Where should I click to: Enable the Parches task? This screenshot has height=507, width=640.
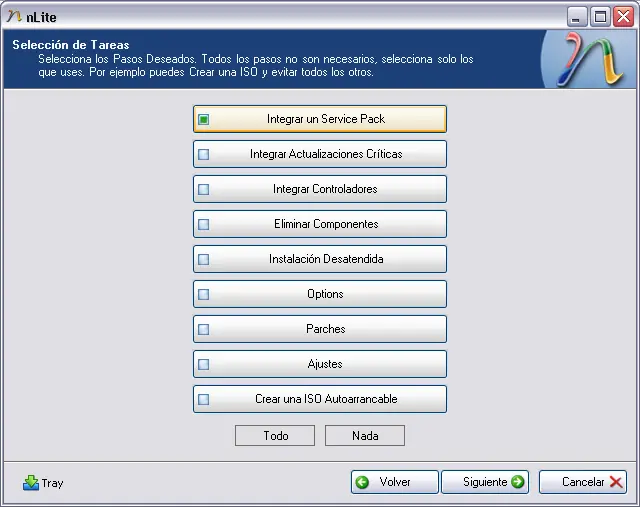click(x=320, y=329)
